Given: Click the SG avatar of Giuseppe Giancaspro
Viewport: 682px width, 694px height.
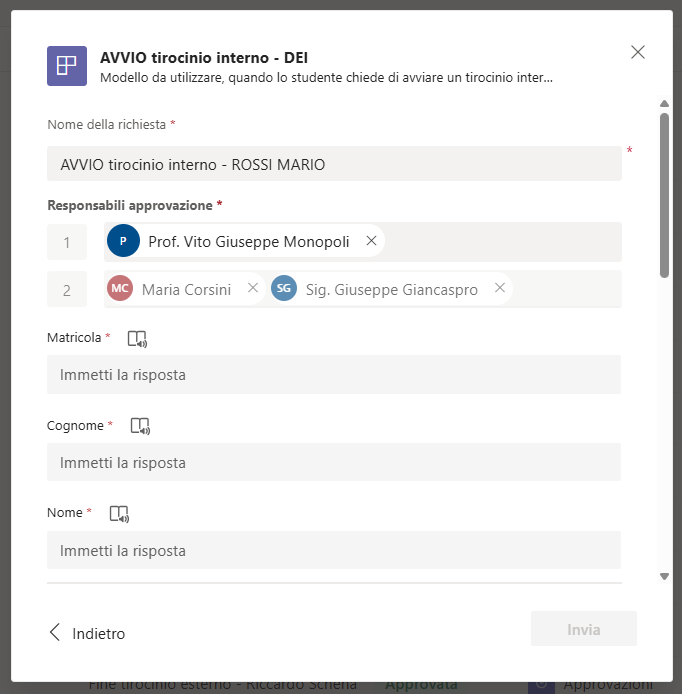Looking at the screenshot, I should click(x=284, y=289).
